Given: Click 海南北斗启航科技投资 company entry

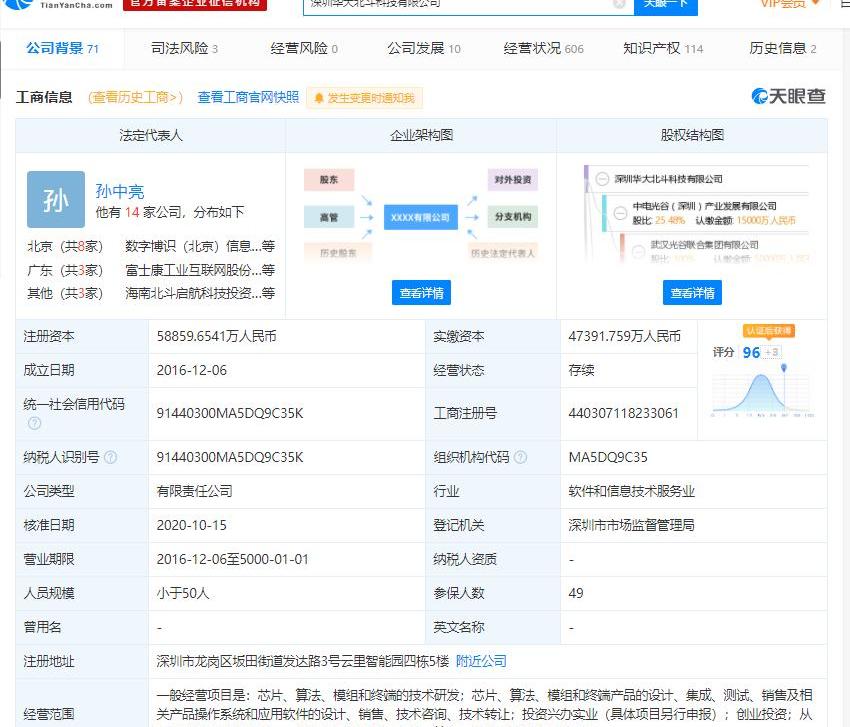Looking at the screenshot, I should tap(199, 293).
